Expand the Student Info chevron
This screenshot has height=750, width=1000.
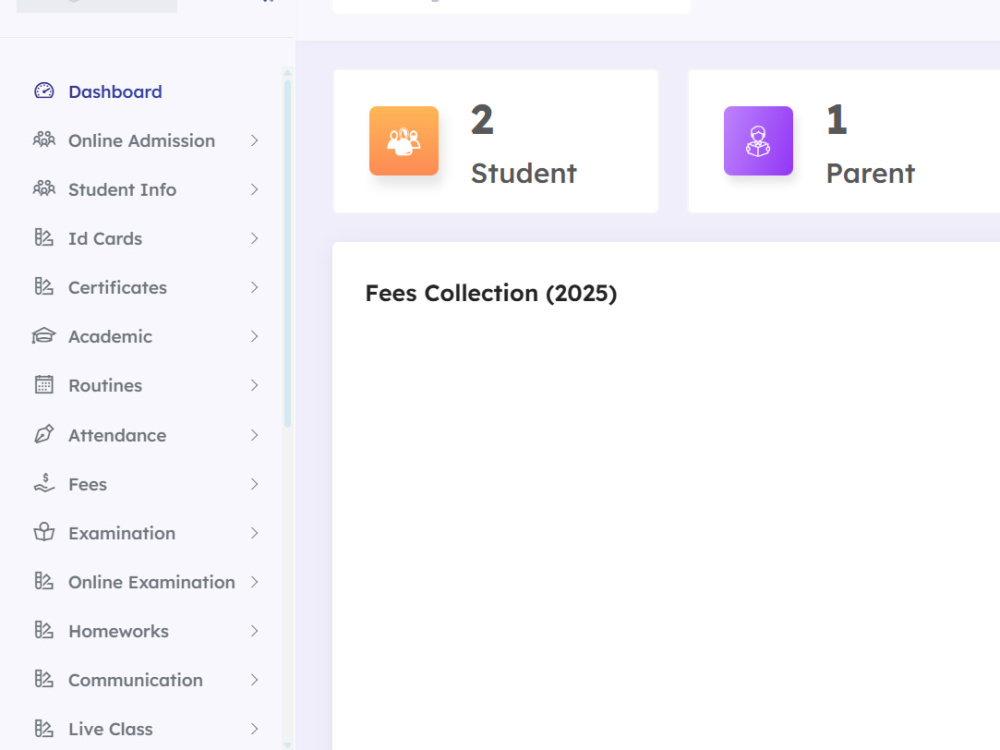(254, 189)
